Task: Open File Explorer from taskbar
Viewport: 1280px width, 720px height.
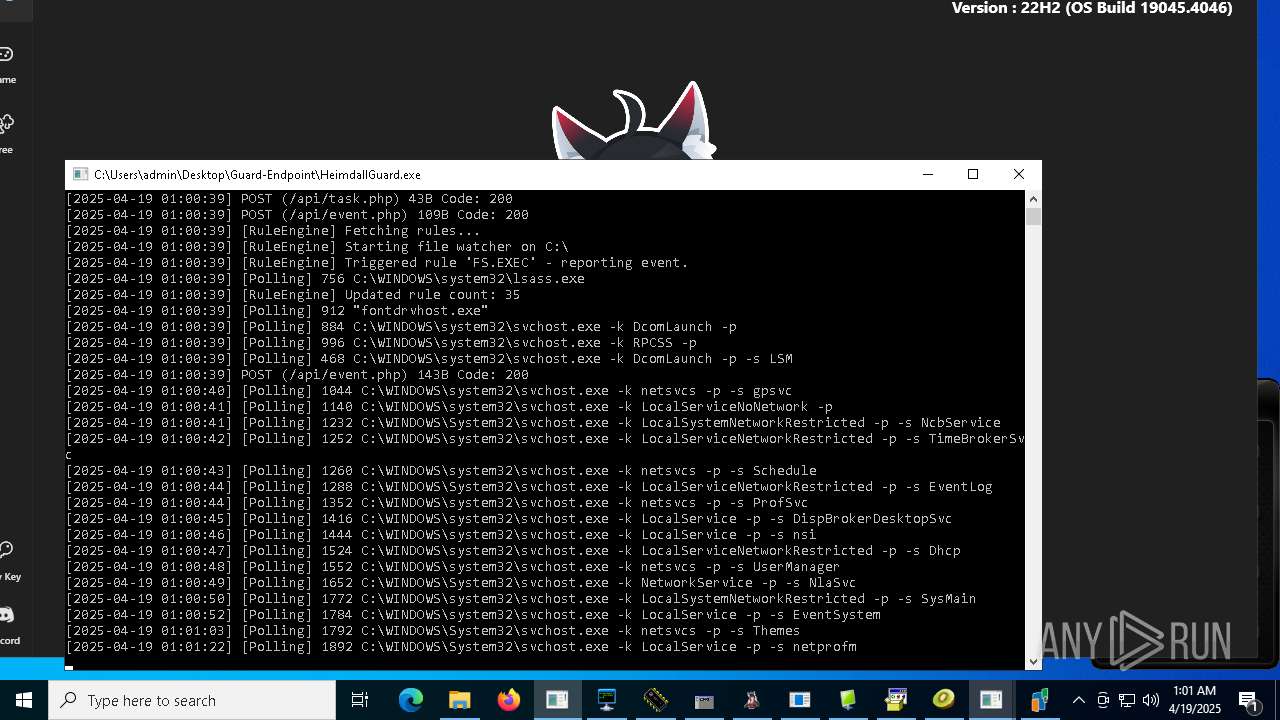Action: point(459,700)
